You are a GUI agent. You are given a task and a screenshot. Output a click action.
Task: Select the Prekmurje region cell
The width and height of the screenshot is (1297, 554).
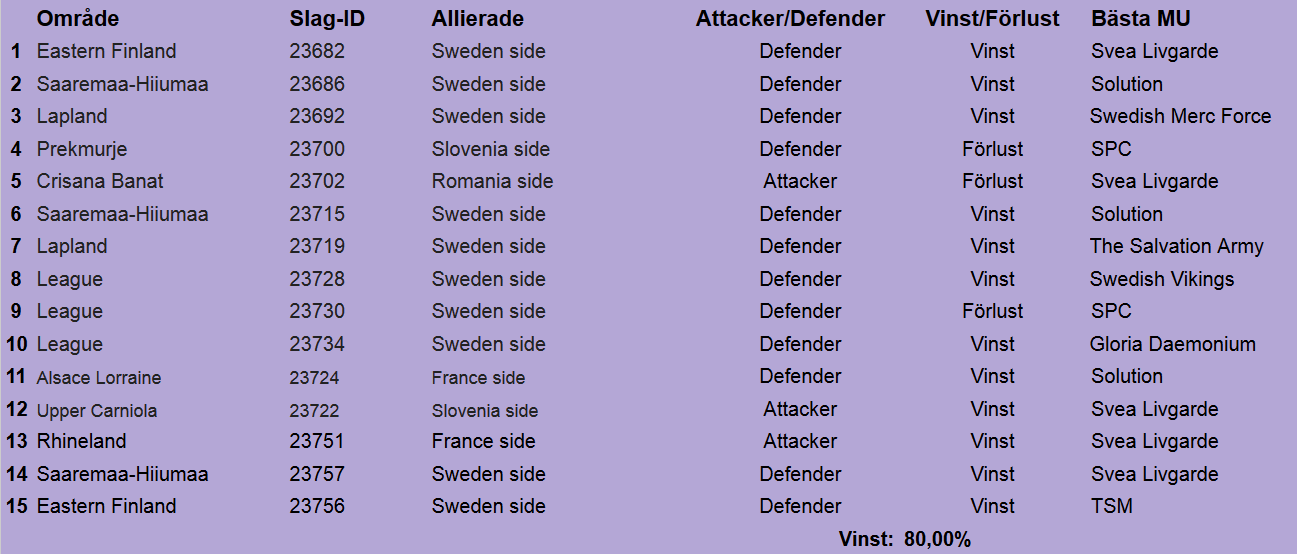coord(82,149)
